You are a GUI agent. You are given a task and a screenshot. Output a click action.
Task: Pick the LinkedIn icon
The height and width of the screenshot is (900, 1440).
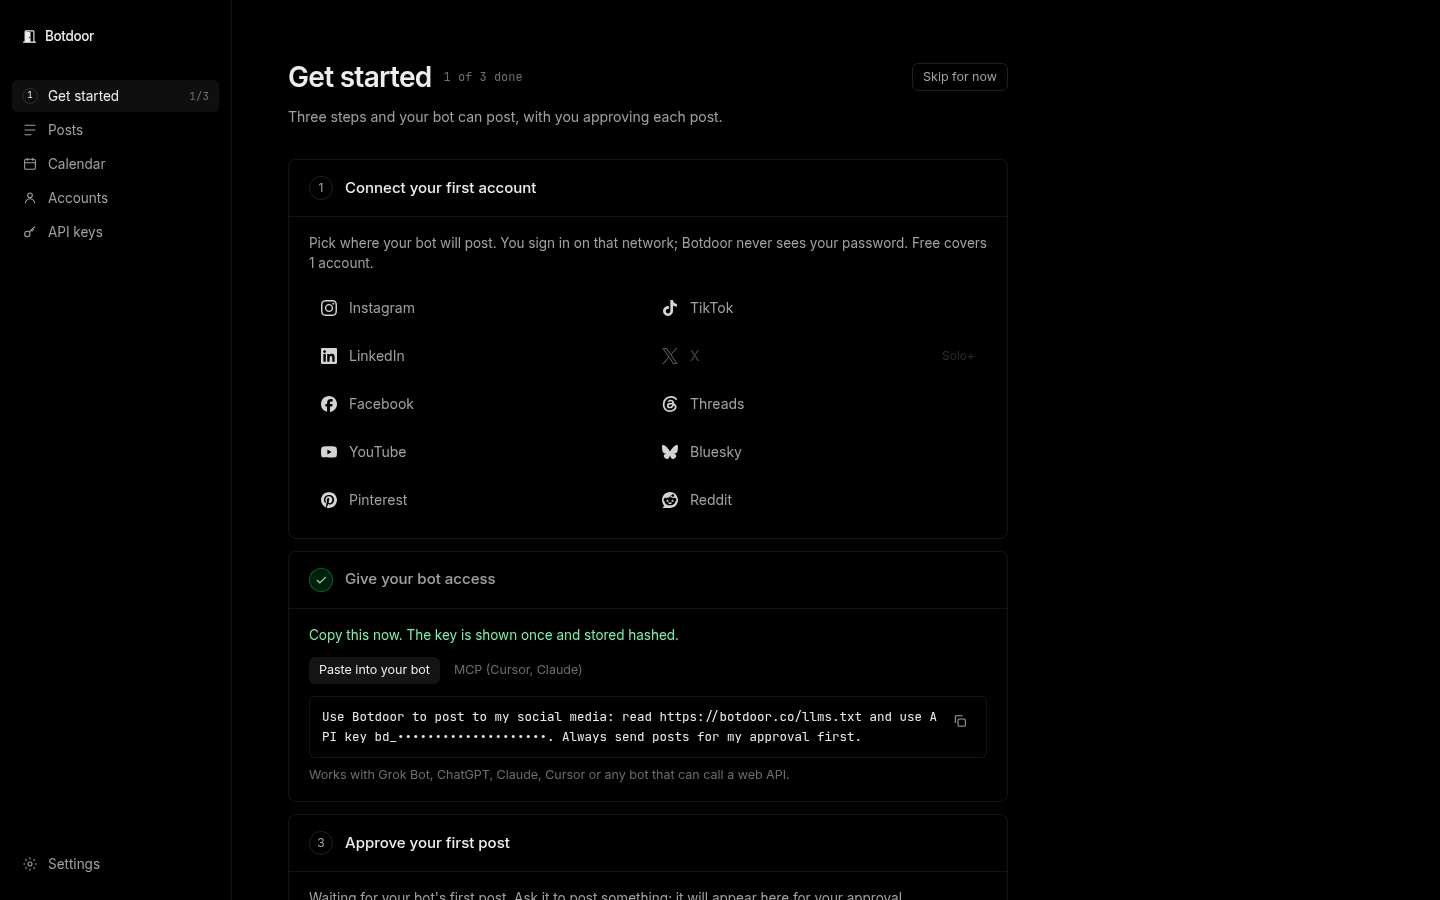[x=329, y=356]
